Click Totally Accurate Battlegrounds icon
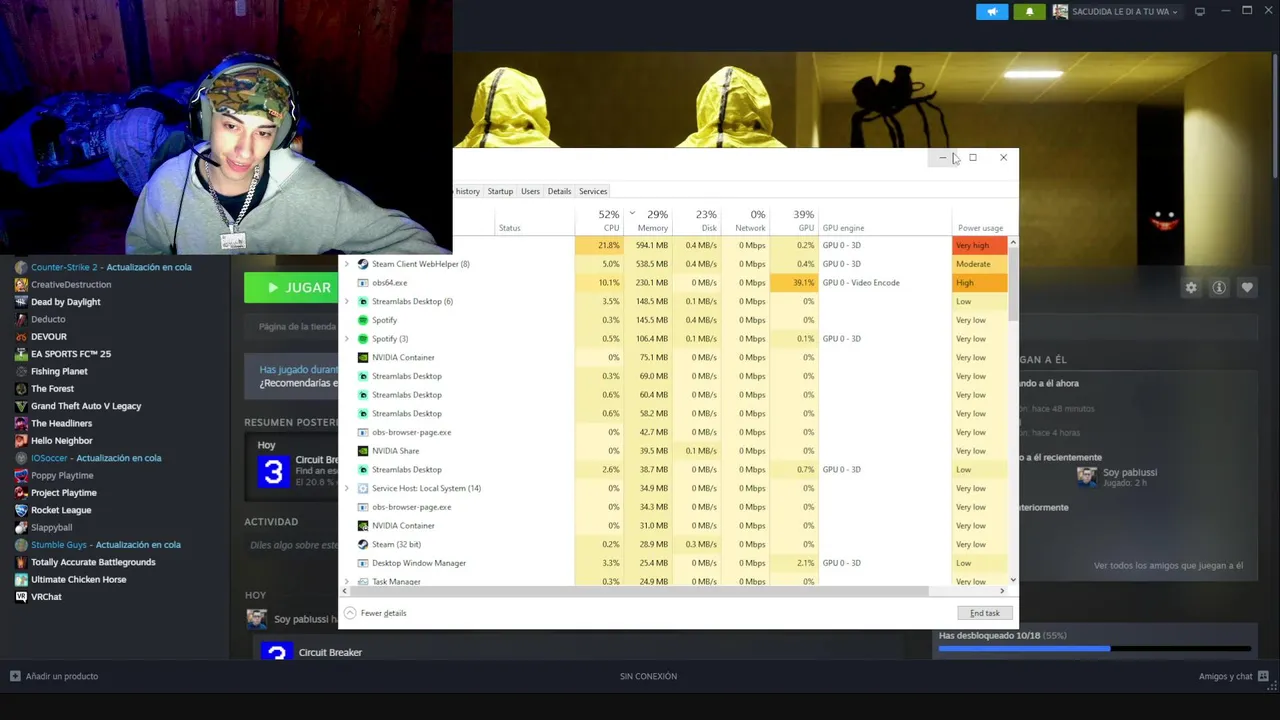 pyautogui.click(x=21, y=562)
